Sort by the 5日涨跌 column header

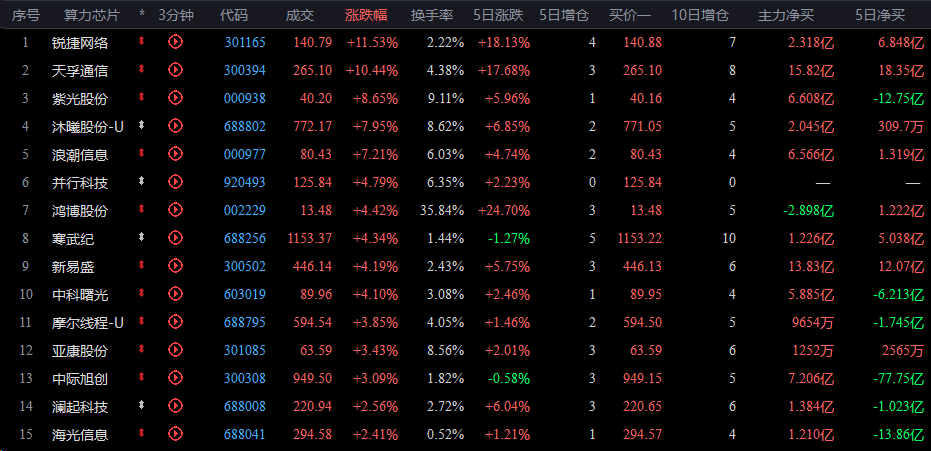click(x=499, y=15)
